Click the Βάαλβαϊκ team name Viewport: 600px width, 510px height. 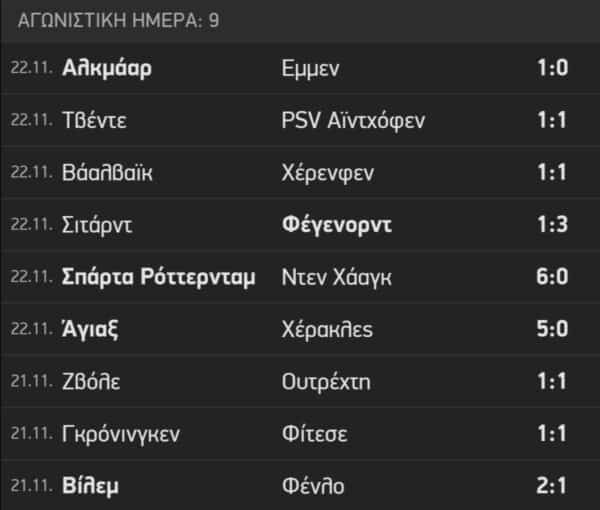point(108,173)
